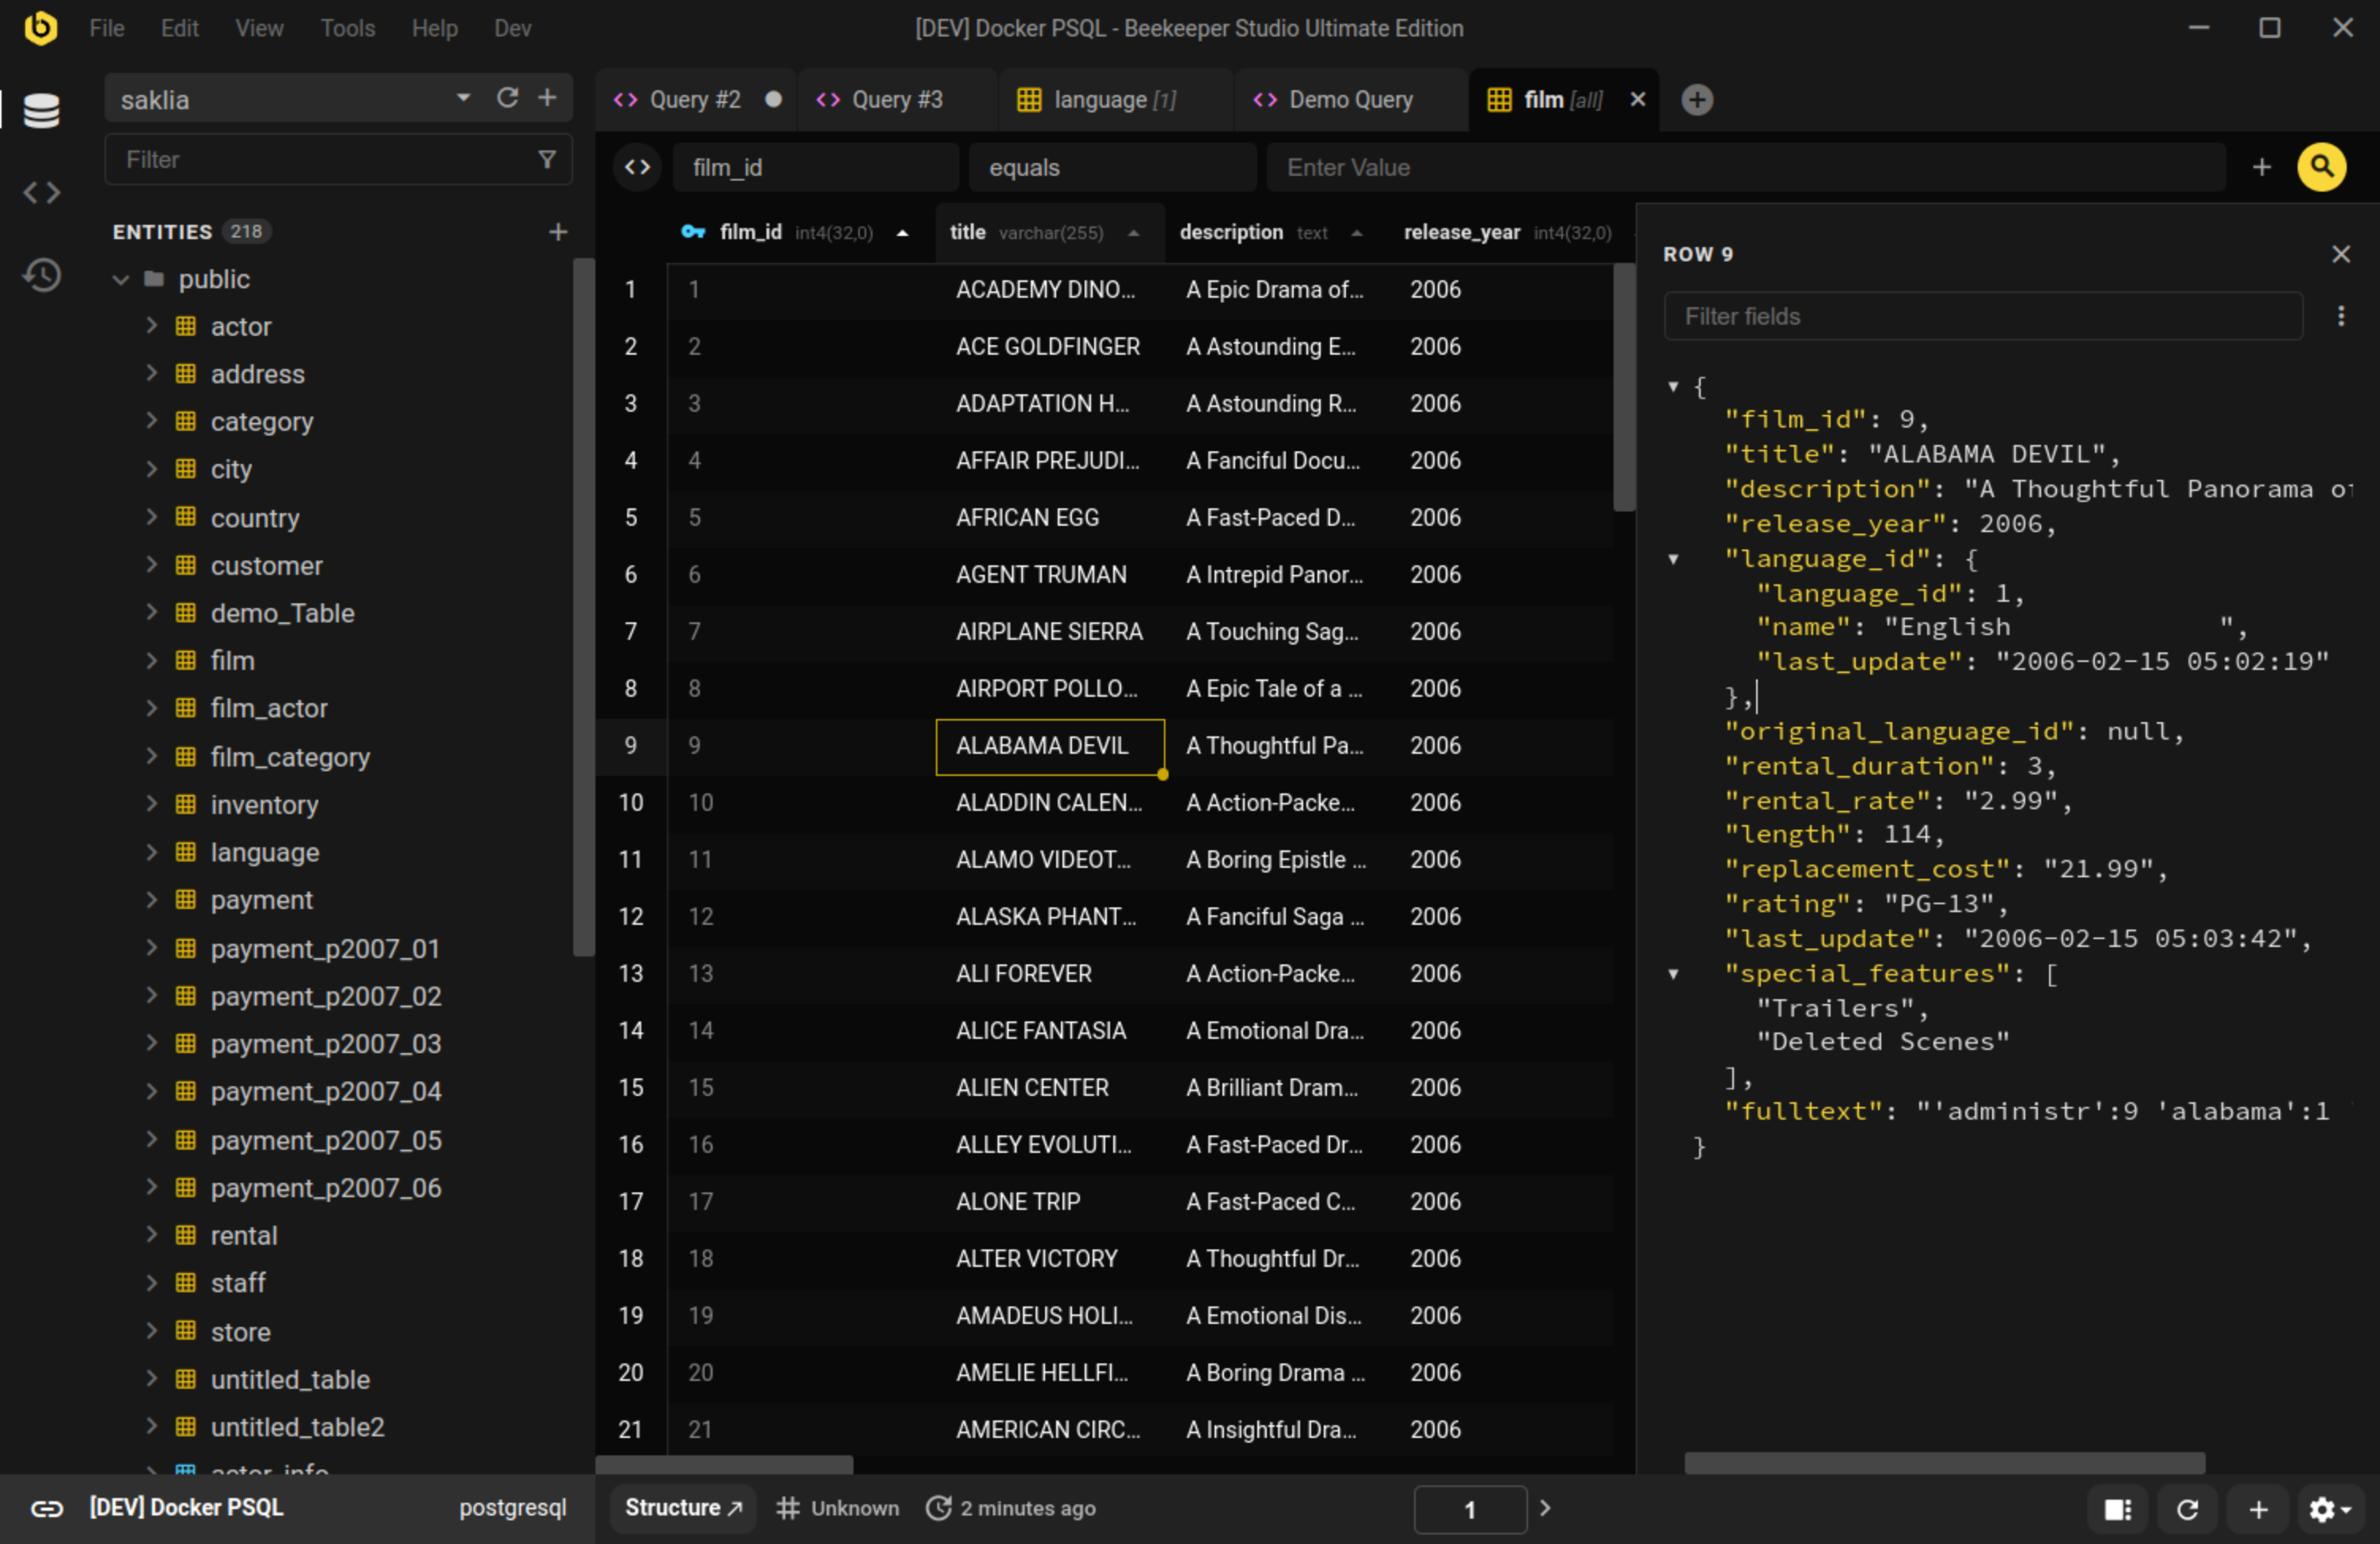This screenshot has width=2380, height=1544.
Task: Open the saklia database dropdown
Action: 463,98
